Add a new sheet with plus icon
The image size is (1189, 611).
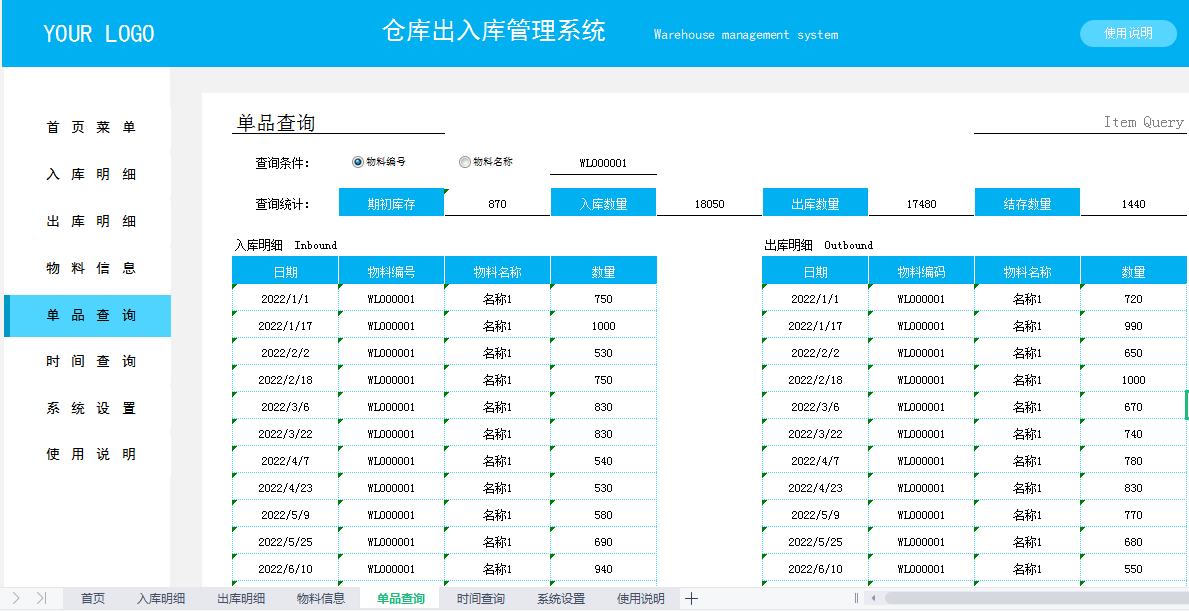tap(691, 599)
